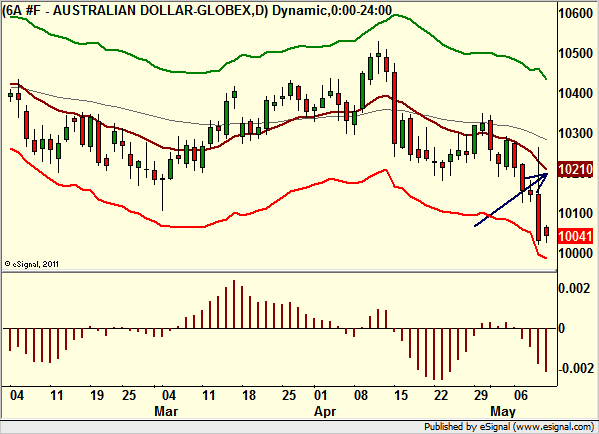Click the date label '08' in April
599x434 pixels.
361,395
